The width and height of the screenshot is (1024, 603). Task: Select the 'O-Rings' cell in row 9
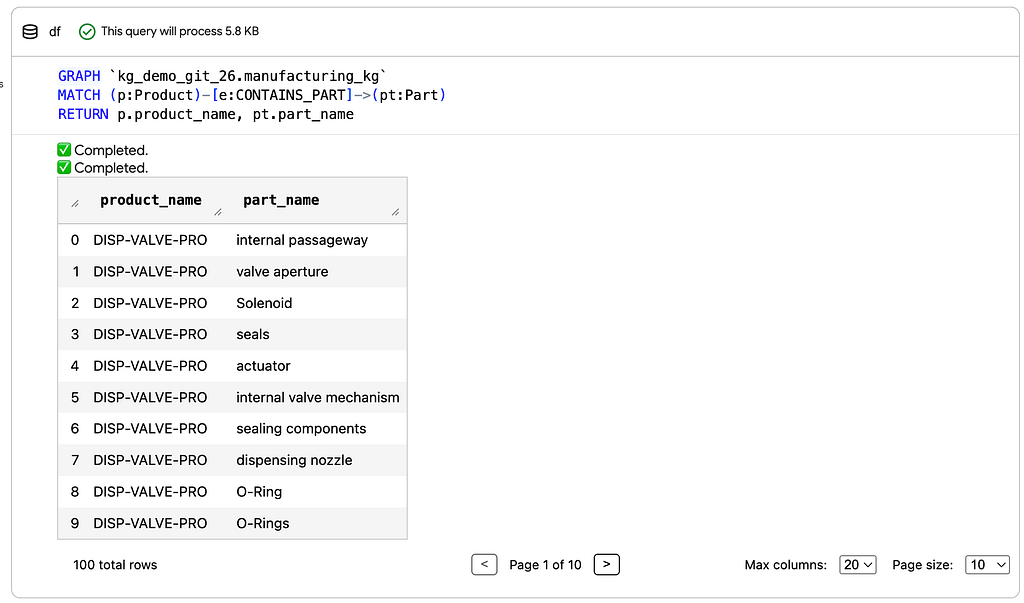pos(263,523)
